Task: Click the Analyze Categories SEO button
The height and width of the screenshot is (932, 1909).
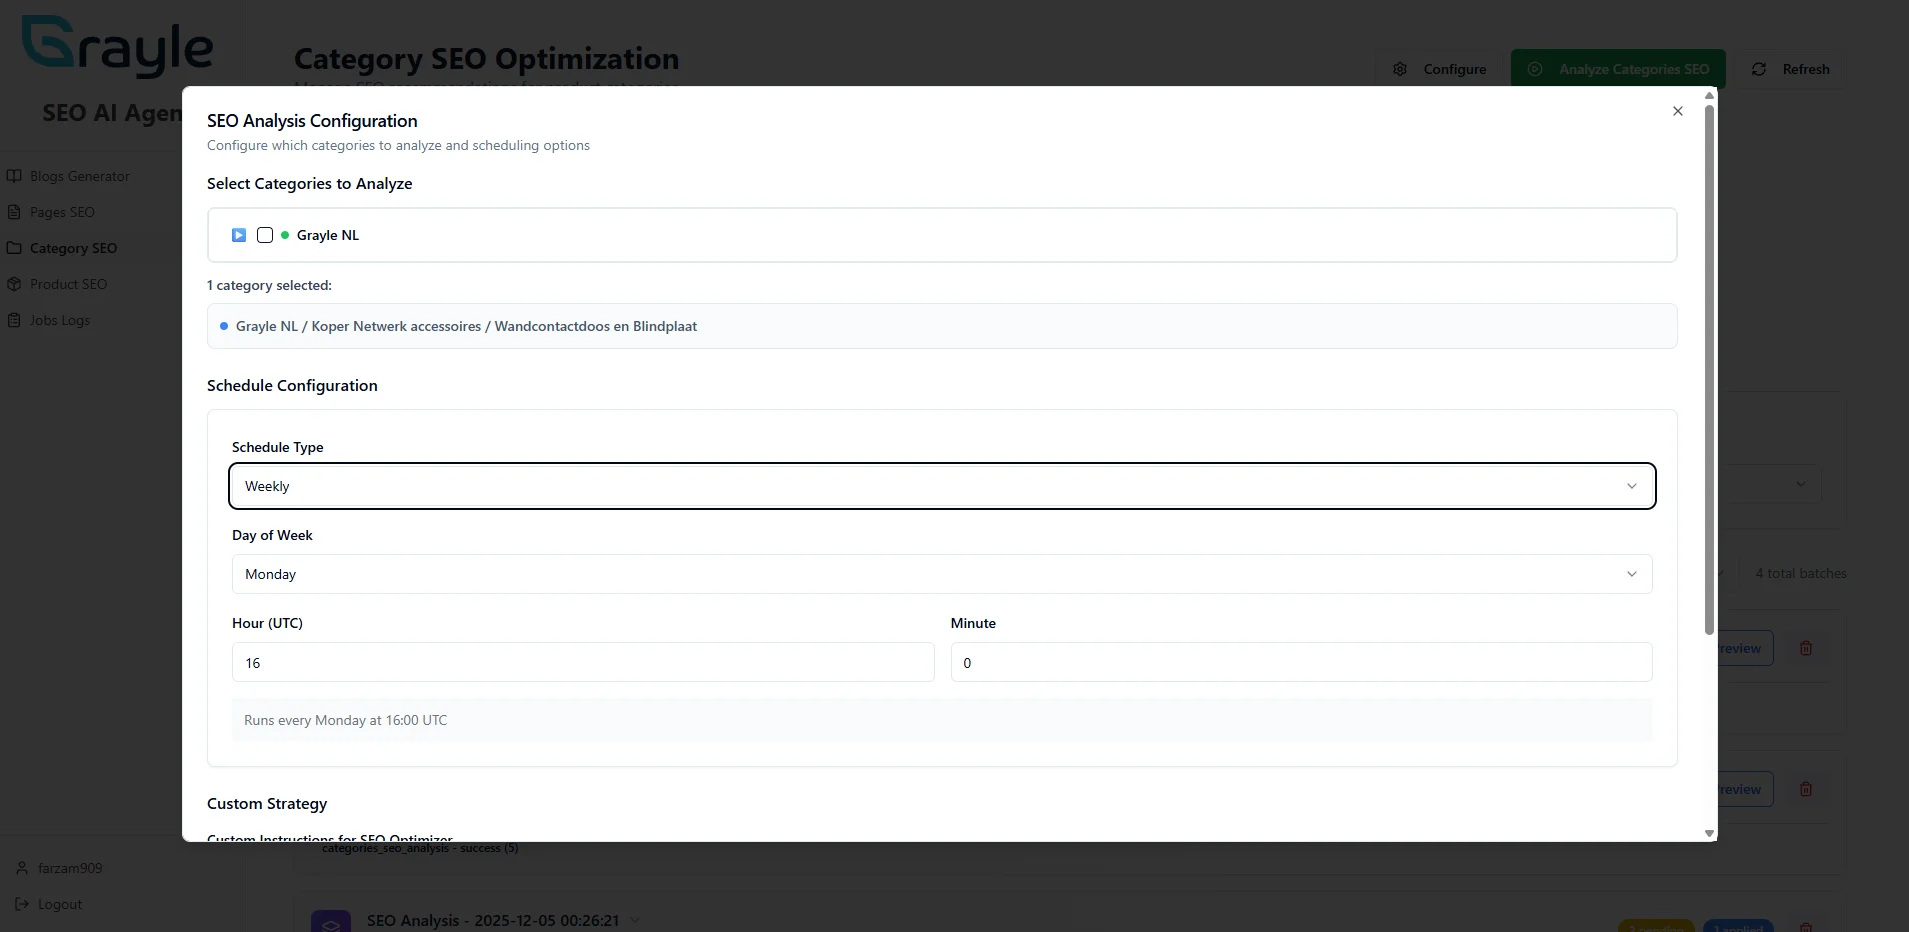Action: (x=1617, y=68)
